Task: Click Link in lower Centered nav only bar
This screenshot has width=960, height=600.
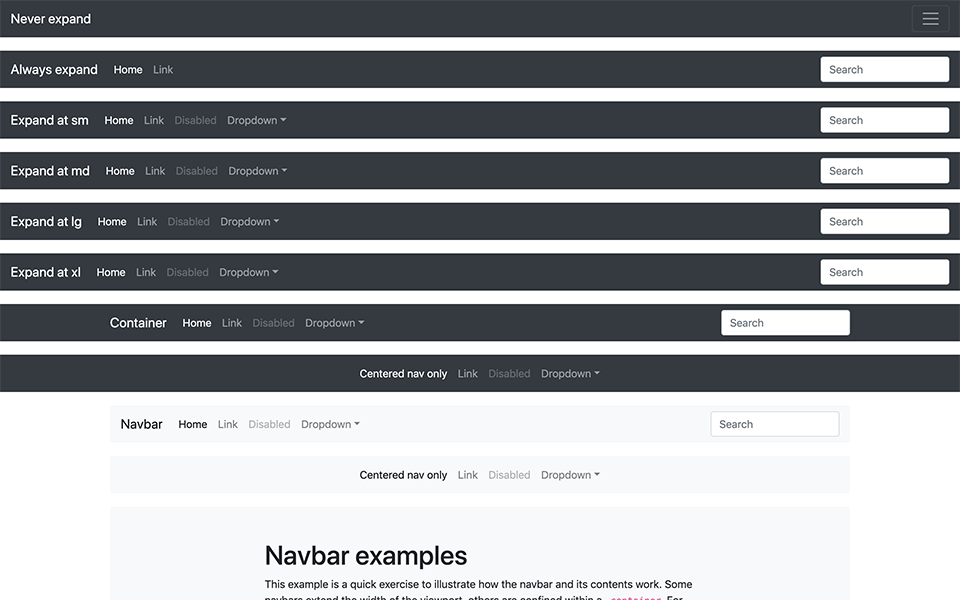Action: (467, 474)
